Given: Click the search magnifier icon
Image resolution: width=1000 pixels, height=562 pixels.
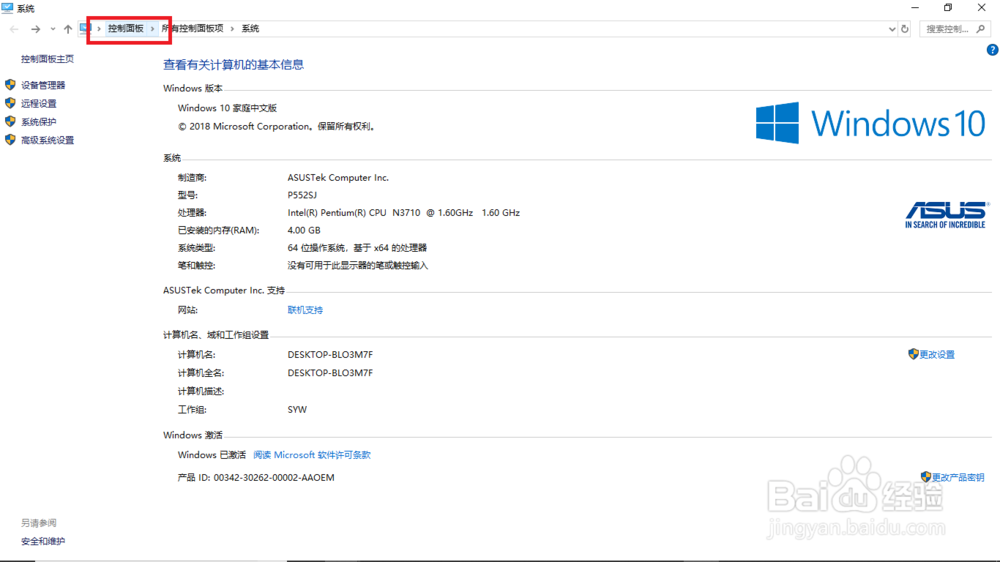Looking at the screenshot, I should tap(981, 29).
